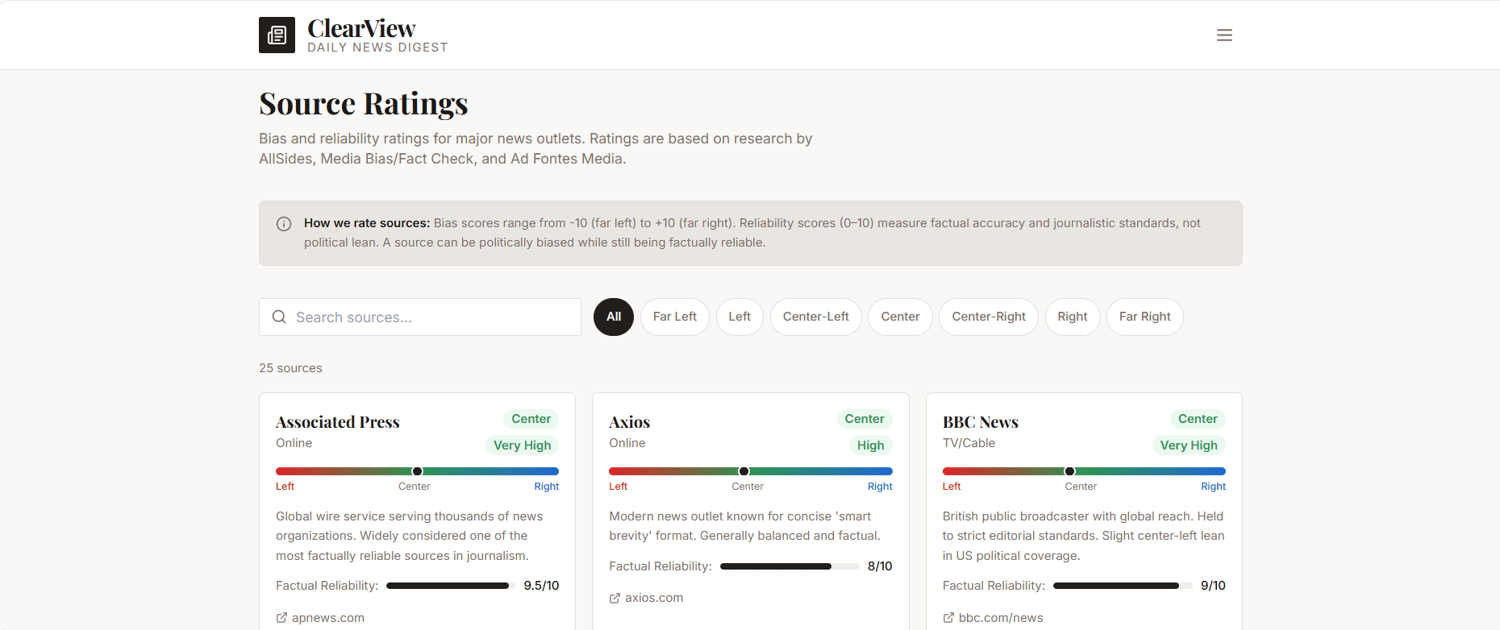This screenshot has width=1500, height=630.
Task: Click the Axios card title
Action: [630, 422]
